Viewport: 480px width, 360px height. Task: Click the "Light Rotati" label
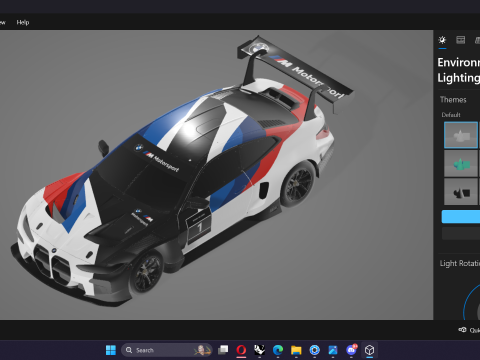[x=460, y=263]
